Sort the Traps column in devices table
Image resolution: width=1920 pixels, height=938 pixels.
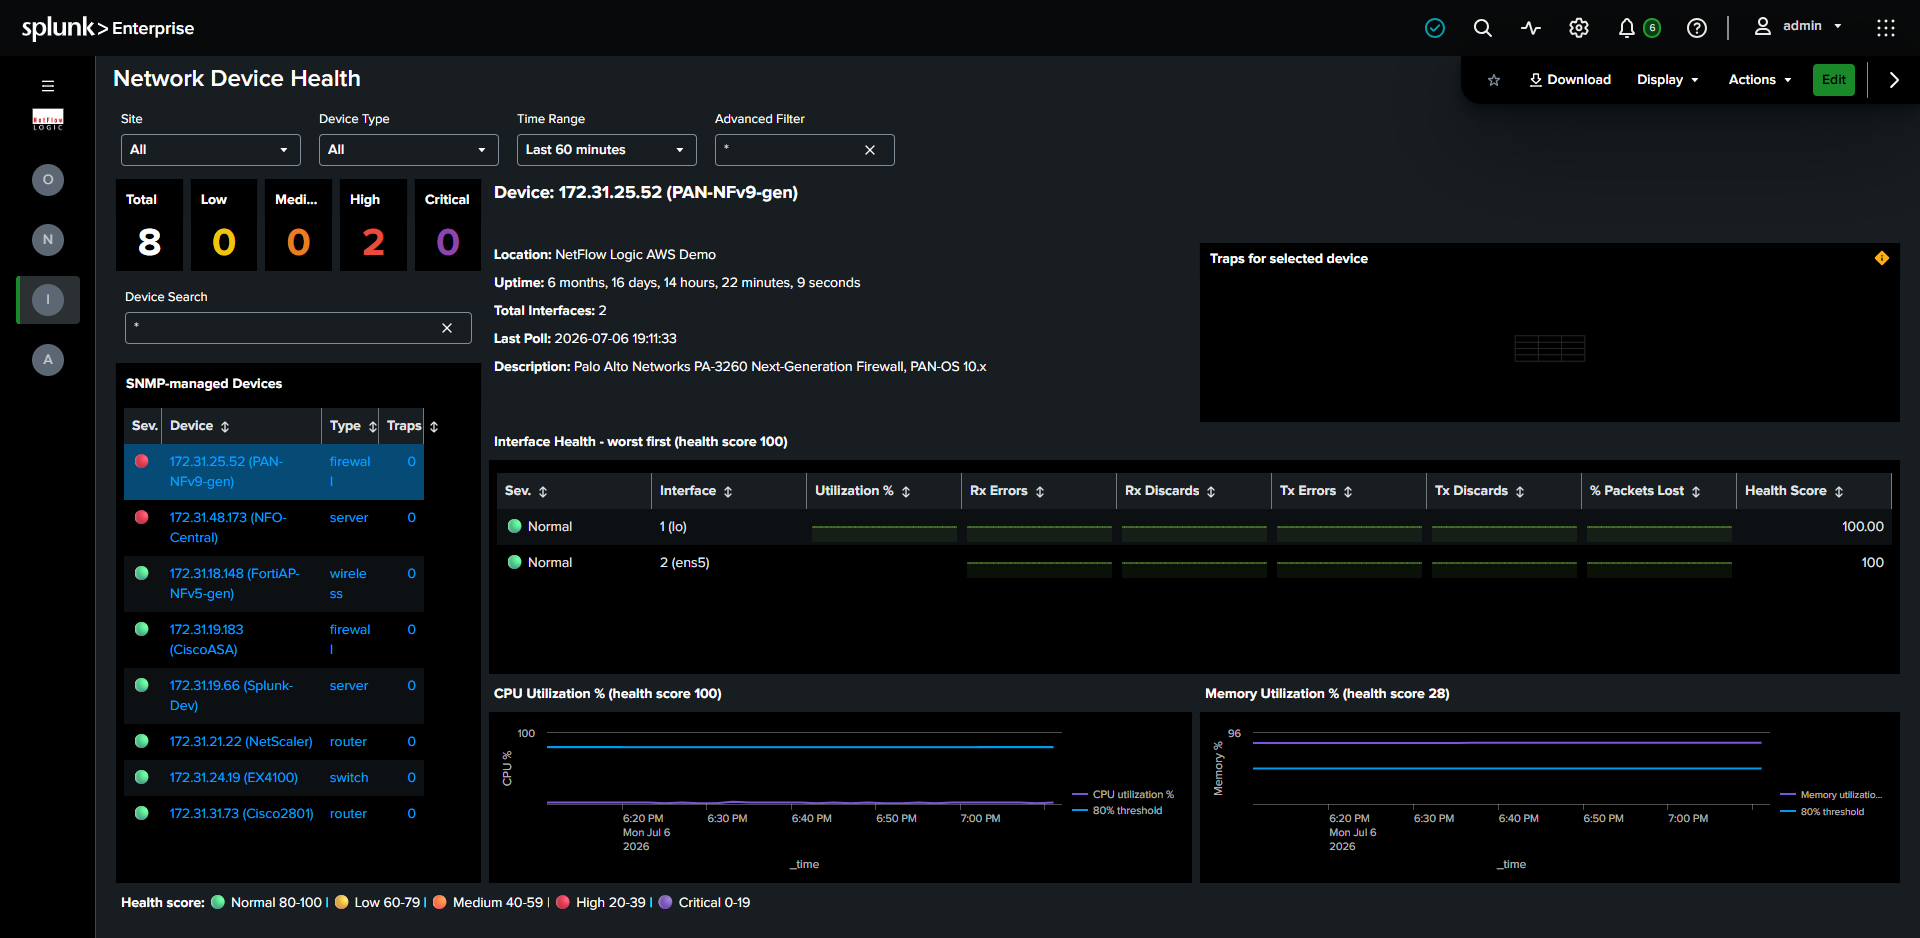click(434, 427)
